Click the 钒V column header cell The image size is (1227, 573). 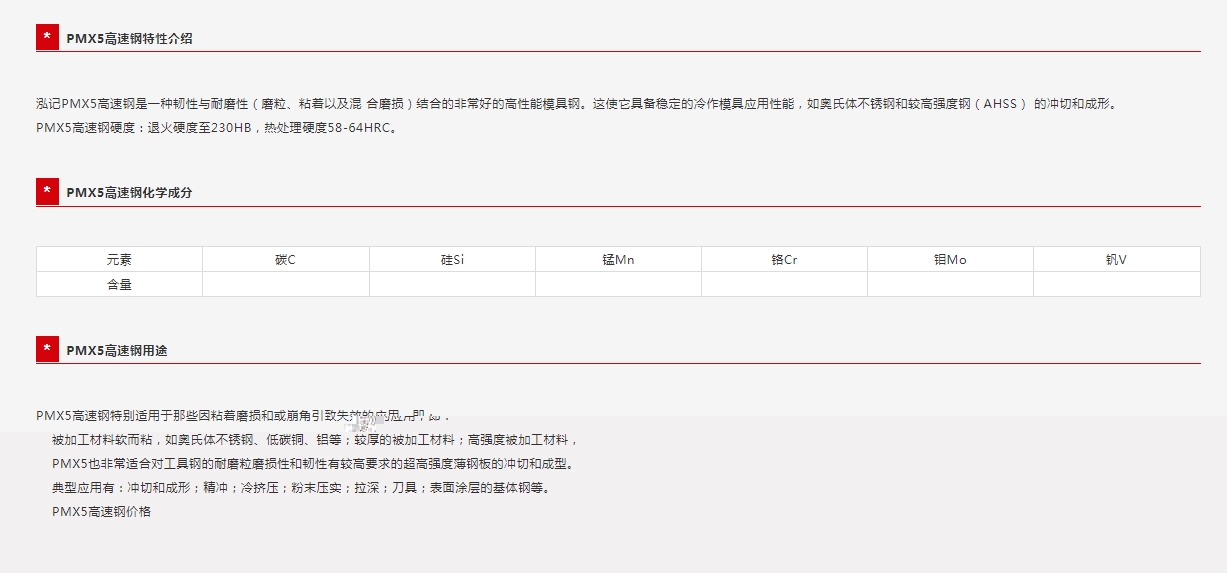(1116, 260)
